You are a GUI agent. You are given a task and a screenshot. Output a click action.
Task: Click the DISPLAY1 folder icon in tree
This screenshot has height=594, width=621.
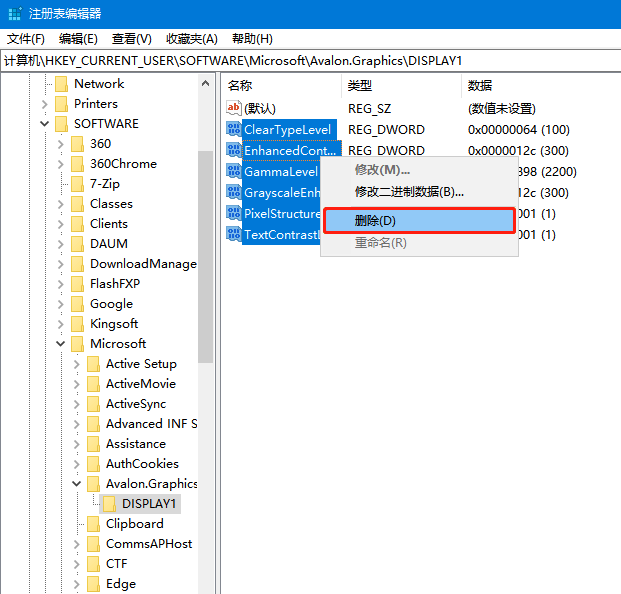coord(110,504)
